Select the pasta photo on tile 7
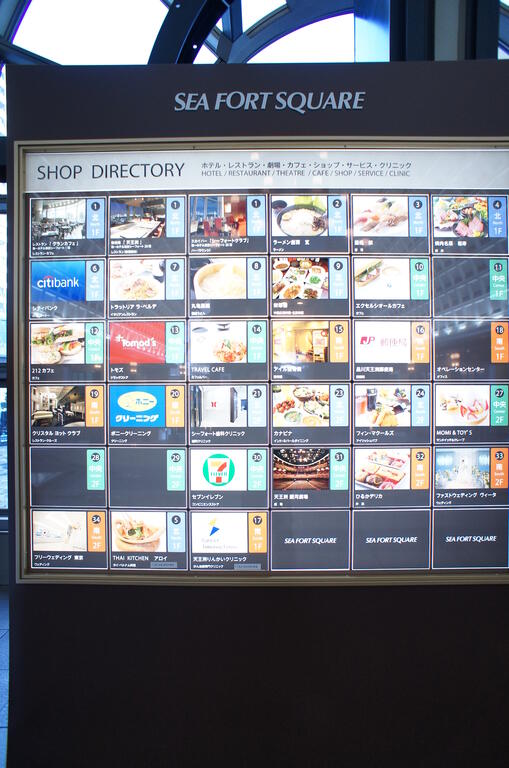 pos(138,280)
